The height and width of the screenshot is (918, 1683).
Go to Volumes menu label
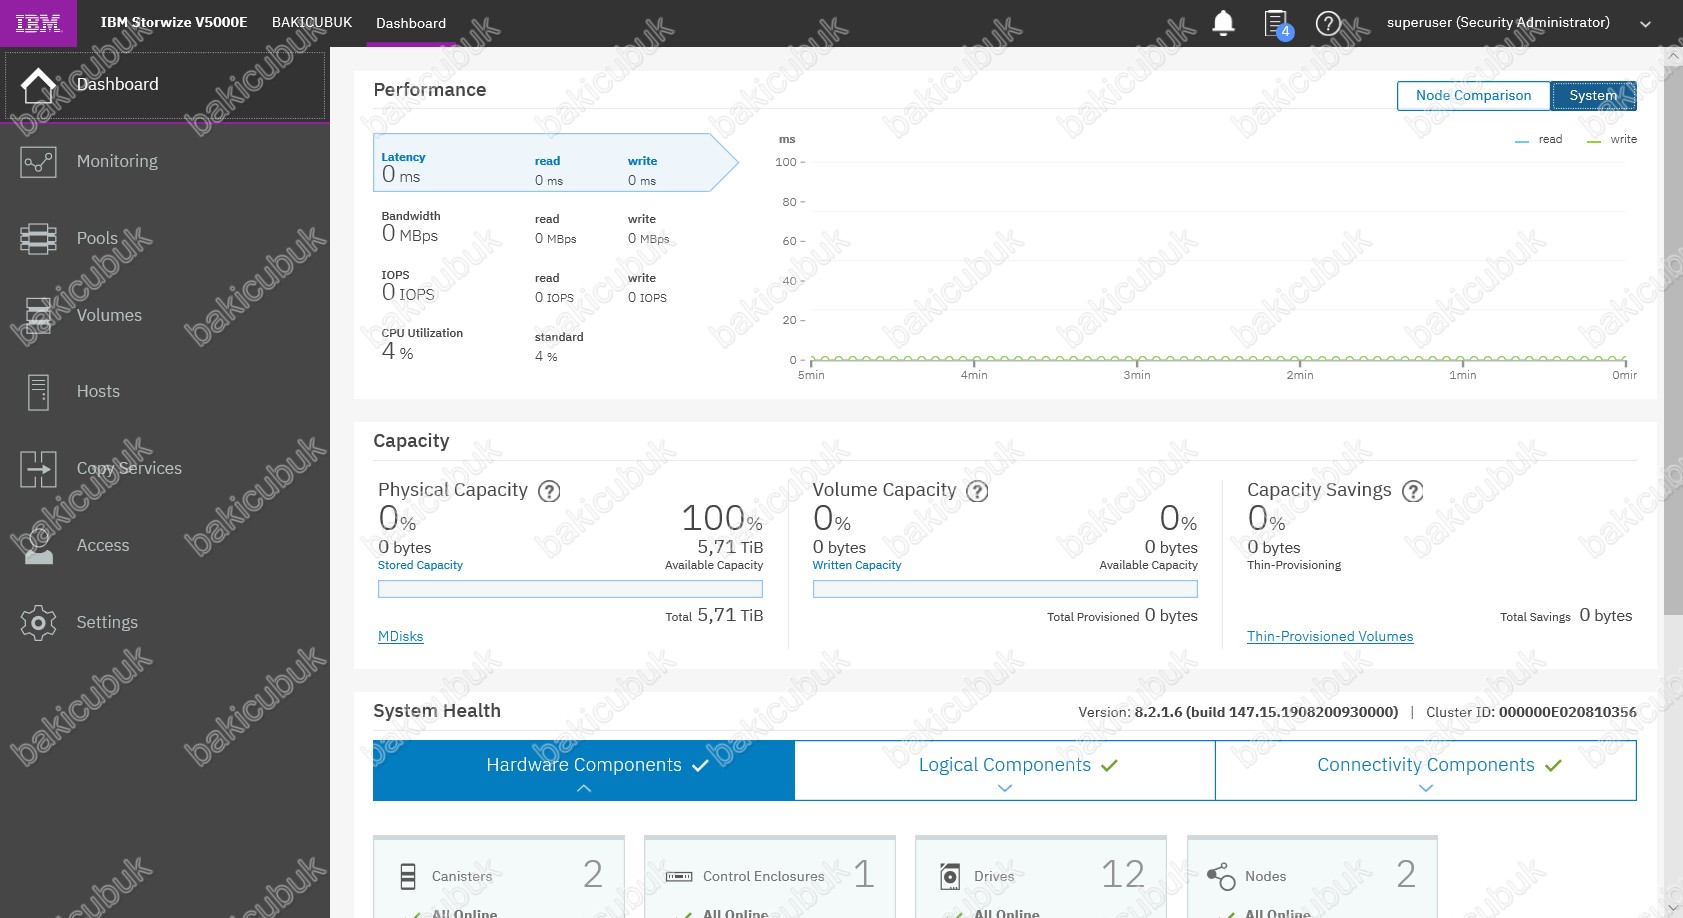(109, 315)
